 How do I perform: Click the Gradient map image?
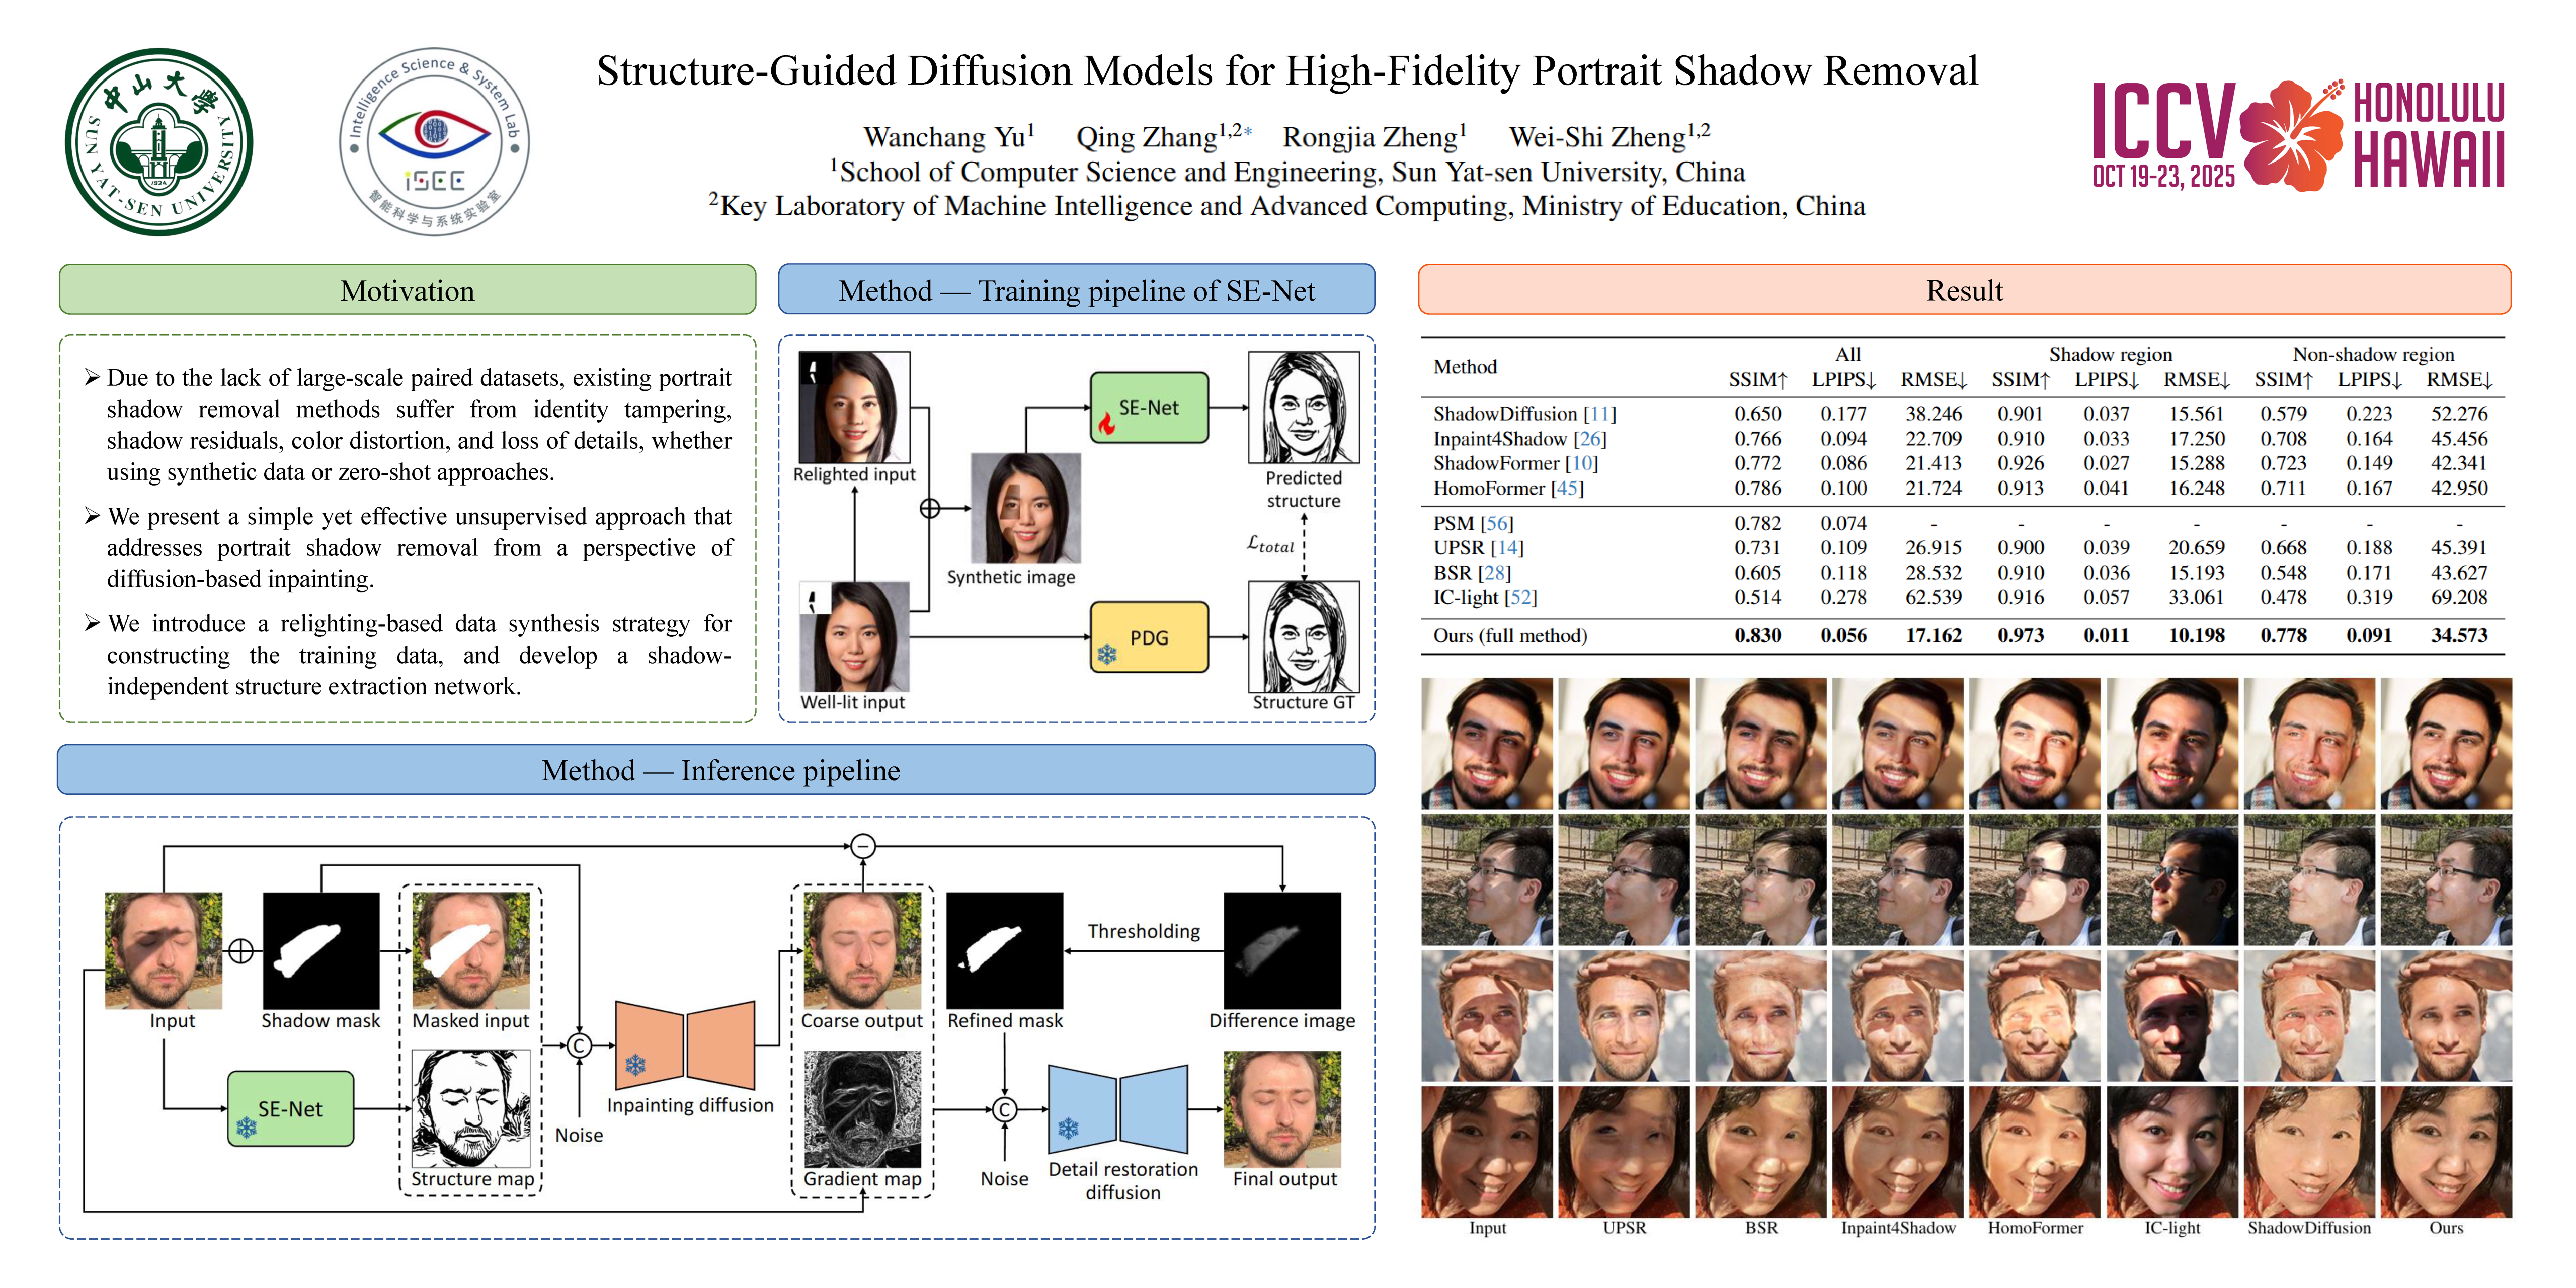point(862,1108)
